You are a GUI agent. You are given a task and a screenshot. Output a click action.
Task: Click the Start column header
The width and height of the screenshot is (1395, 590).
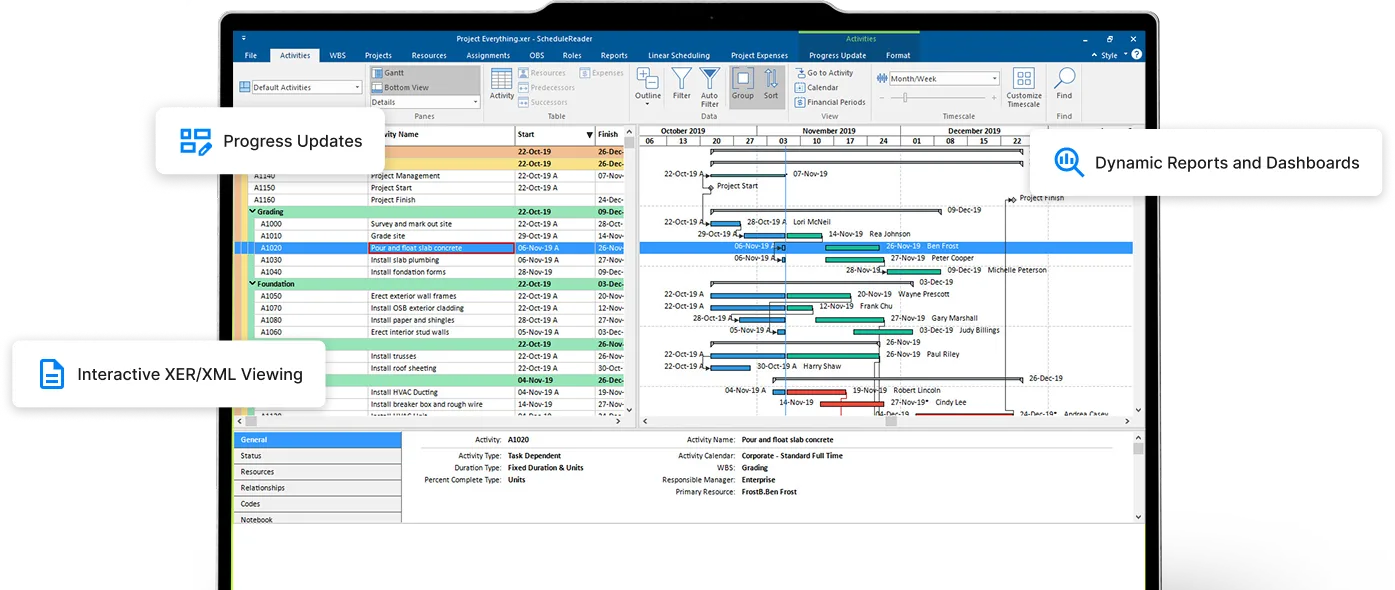coord(555,135)
